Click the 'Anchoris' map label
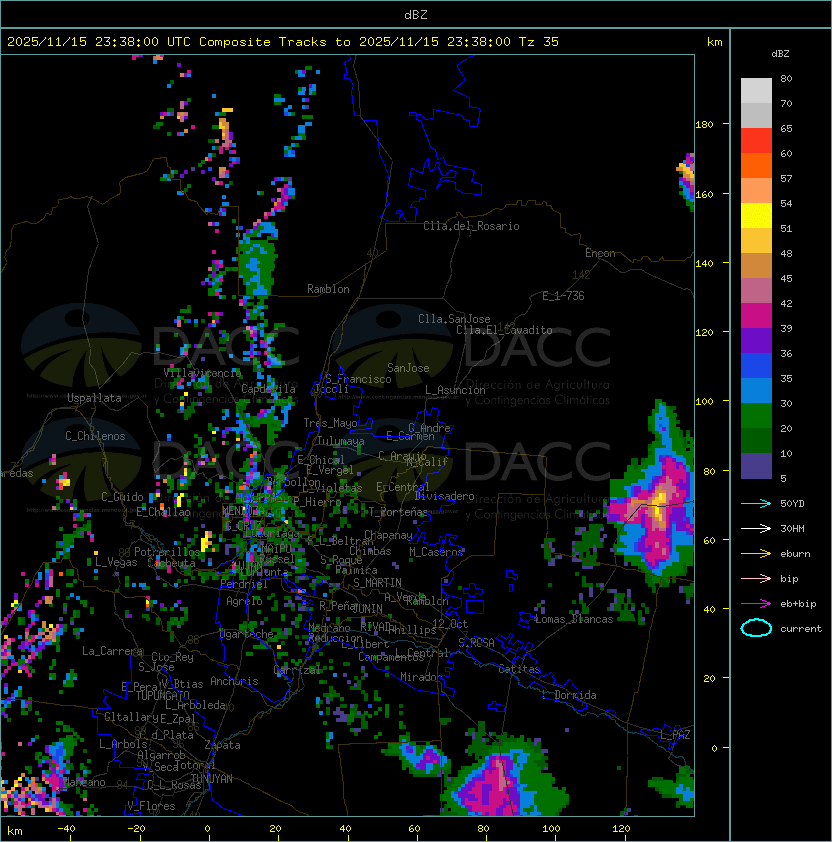This screenshot has height=842, width=832. point(234,681)
